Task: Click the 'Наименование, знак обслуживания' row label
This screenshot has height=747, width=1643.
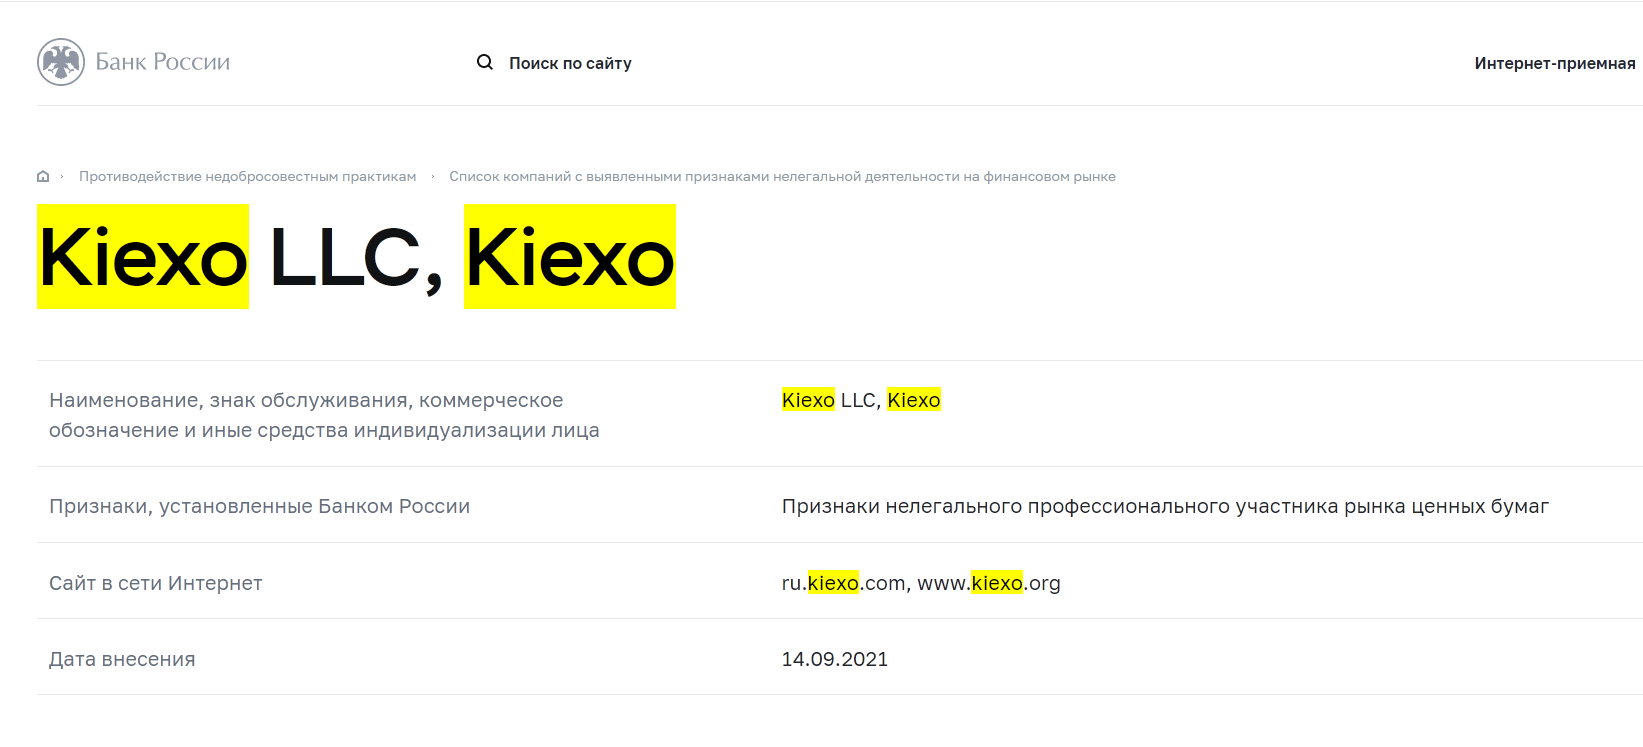Action: click(x=324, y=415)
